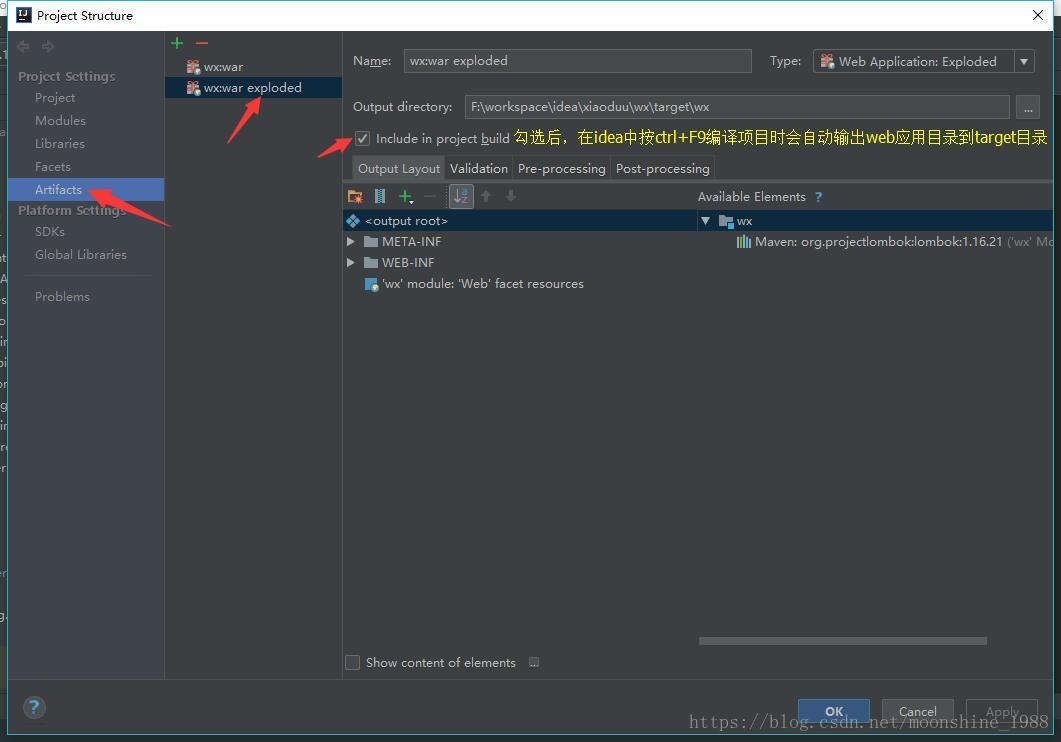
Task: Select the wx:war artifact
Action: 223,67
